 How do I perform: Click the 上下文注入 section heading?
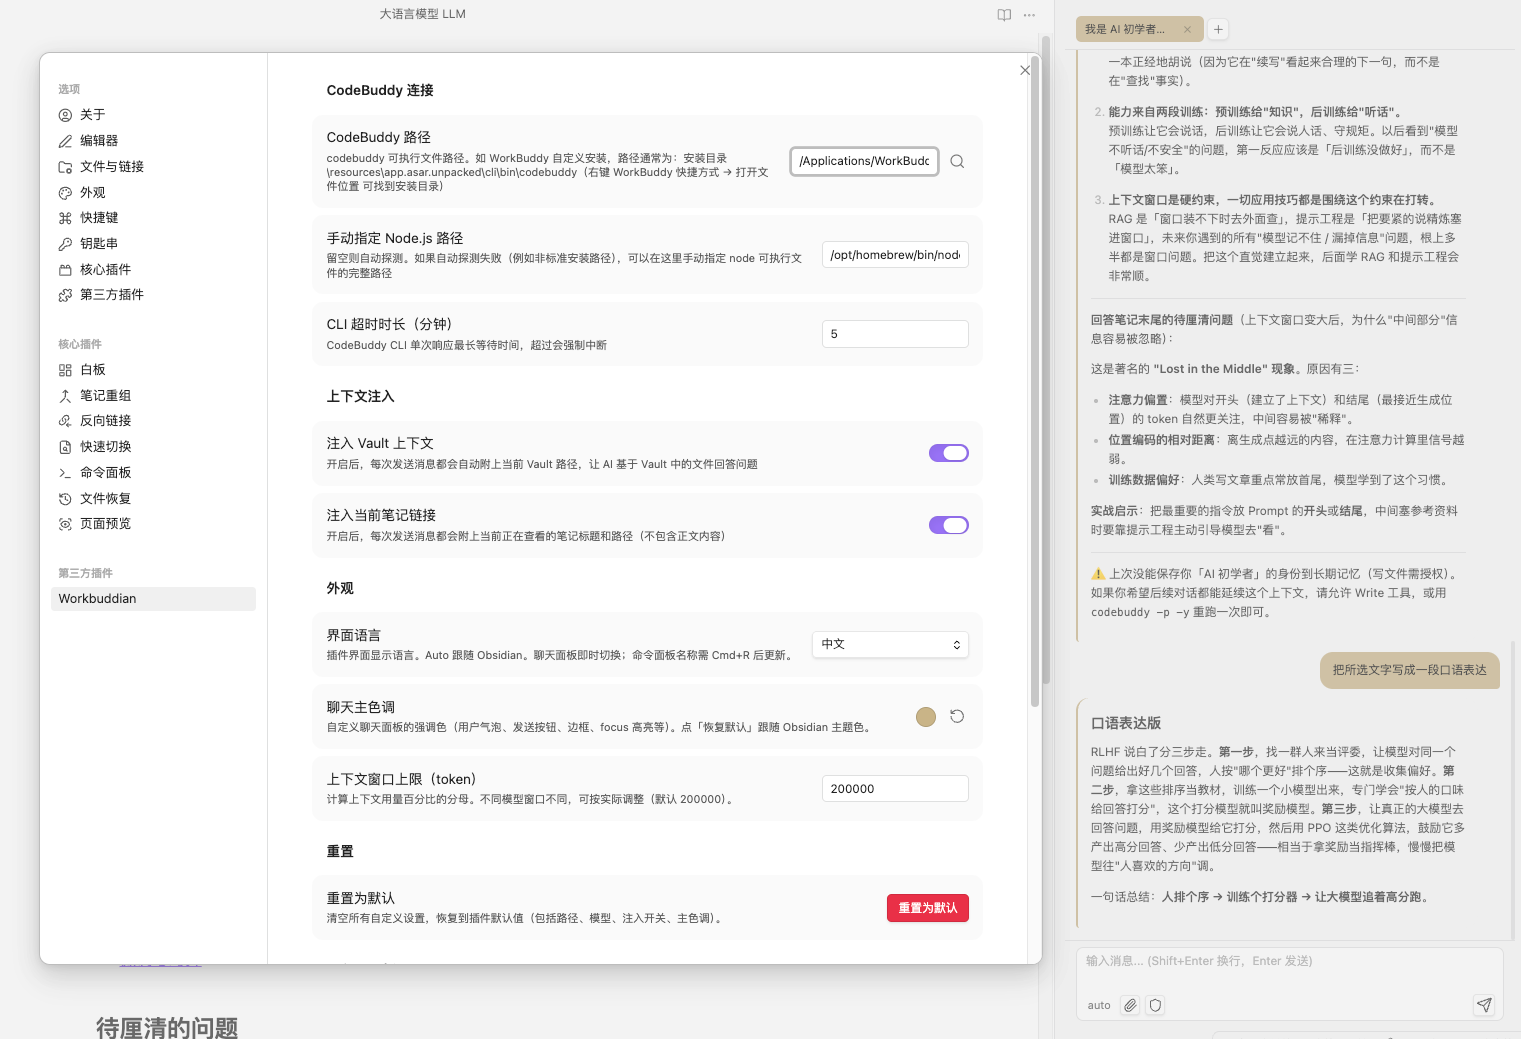click(360, 396)
